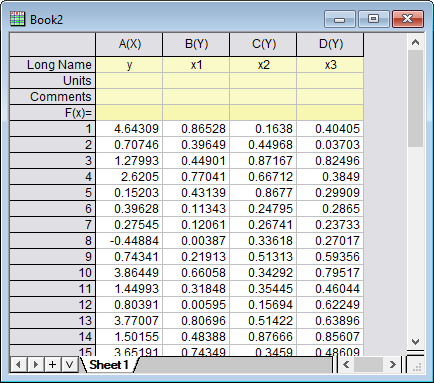
Task: Click vertical scrollbar down arrow
Action: pyautogui.click(x=415, y=342)
